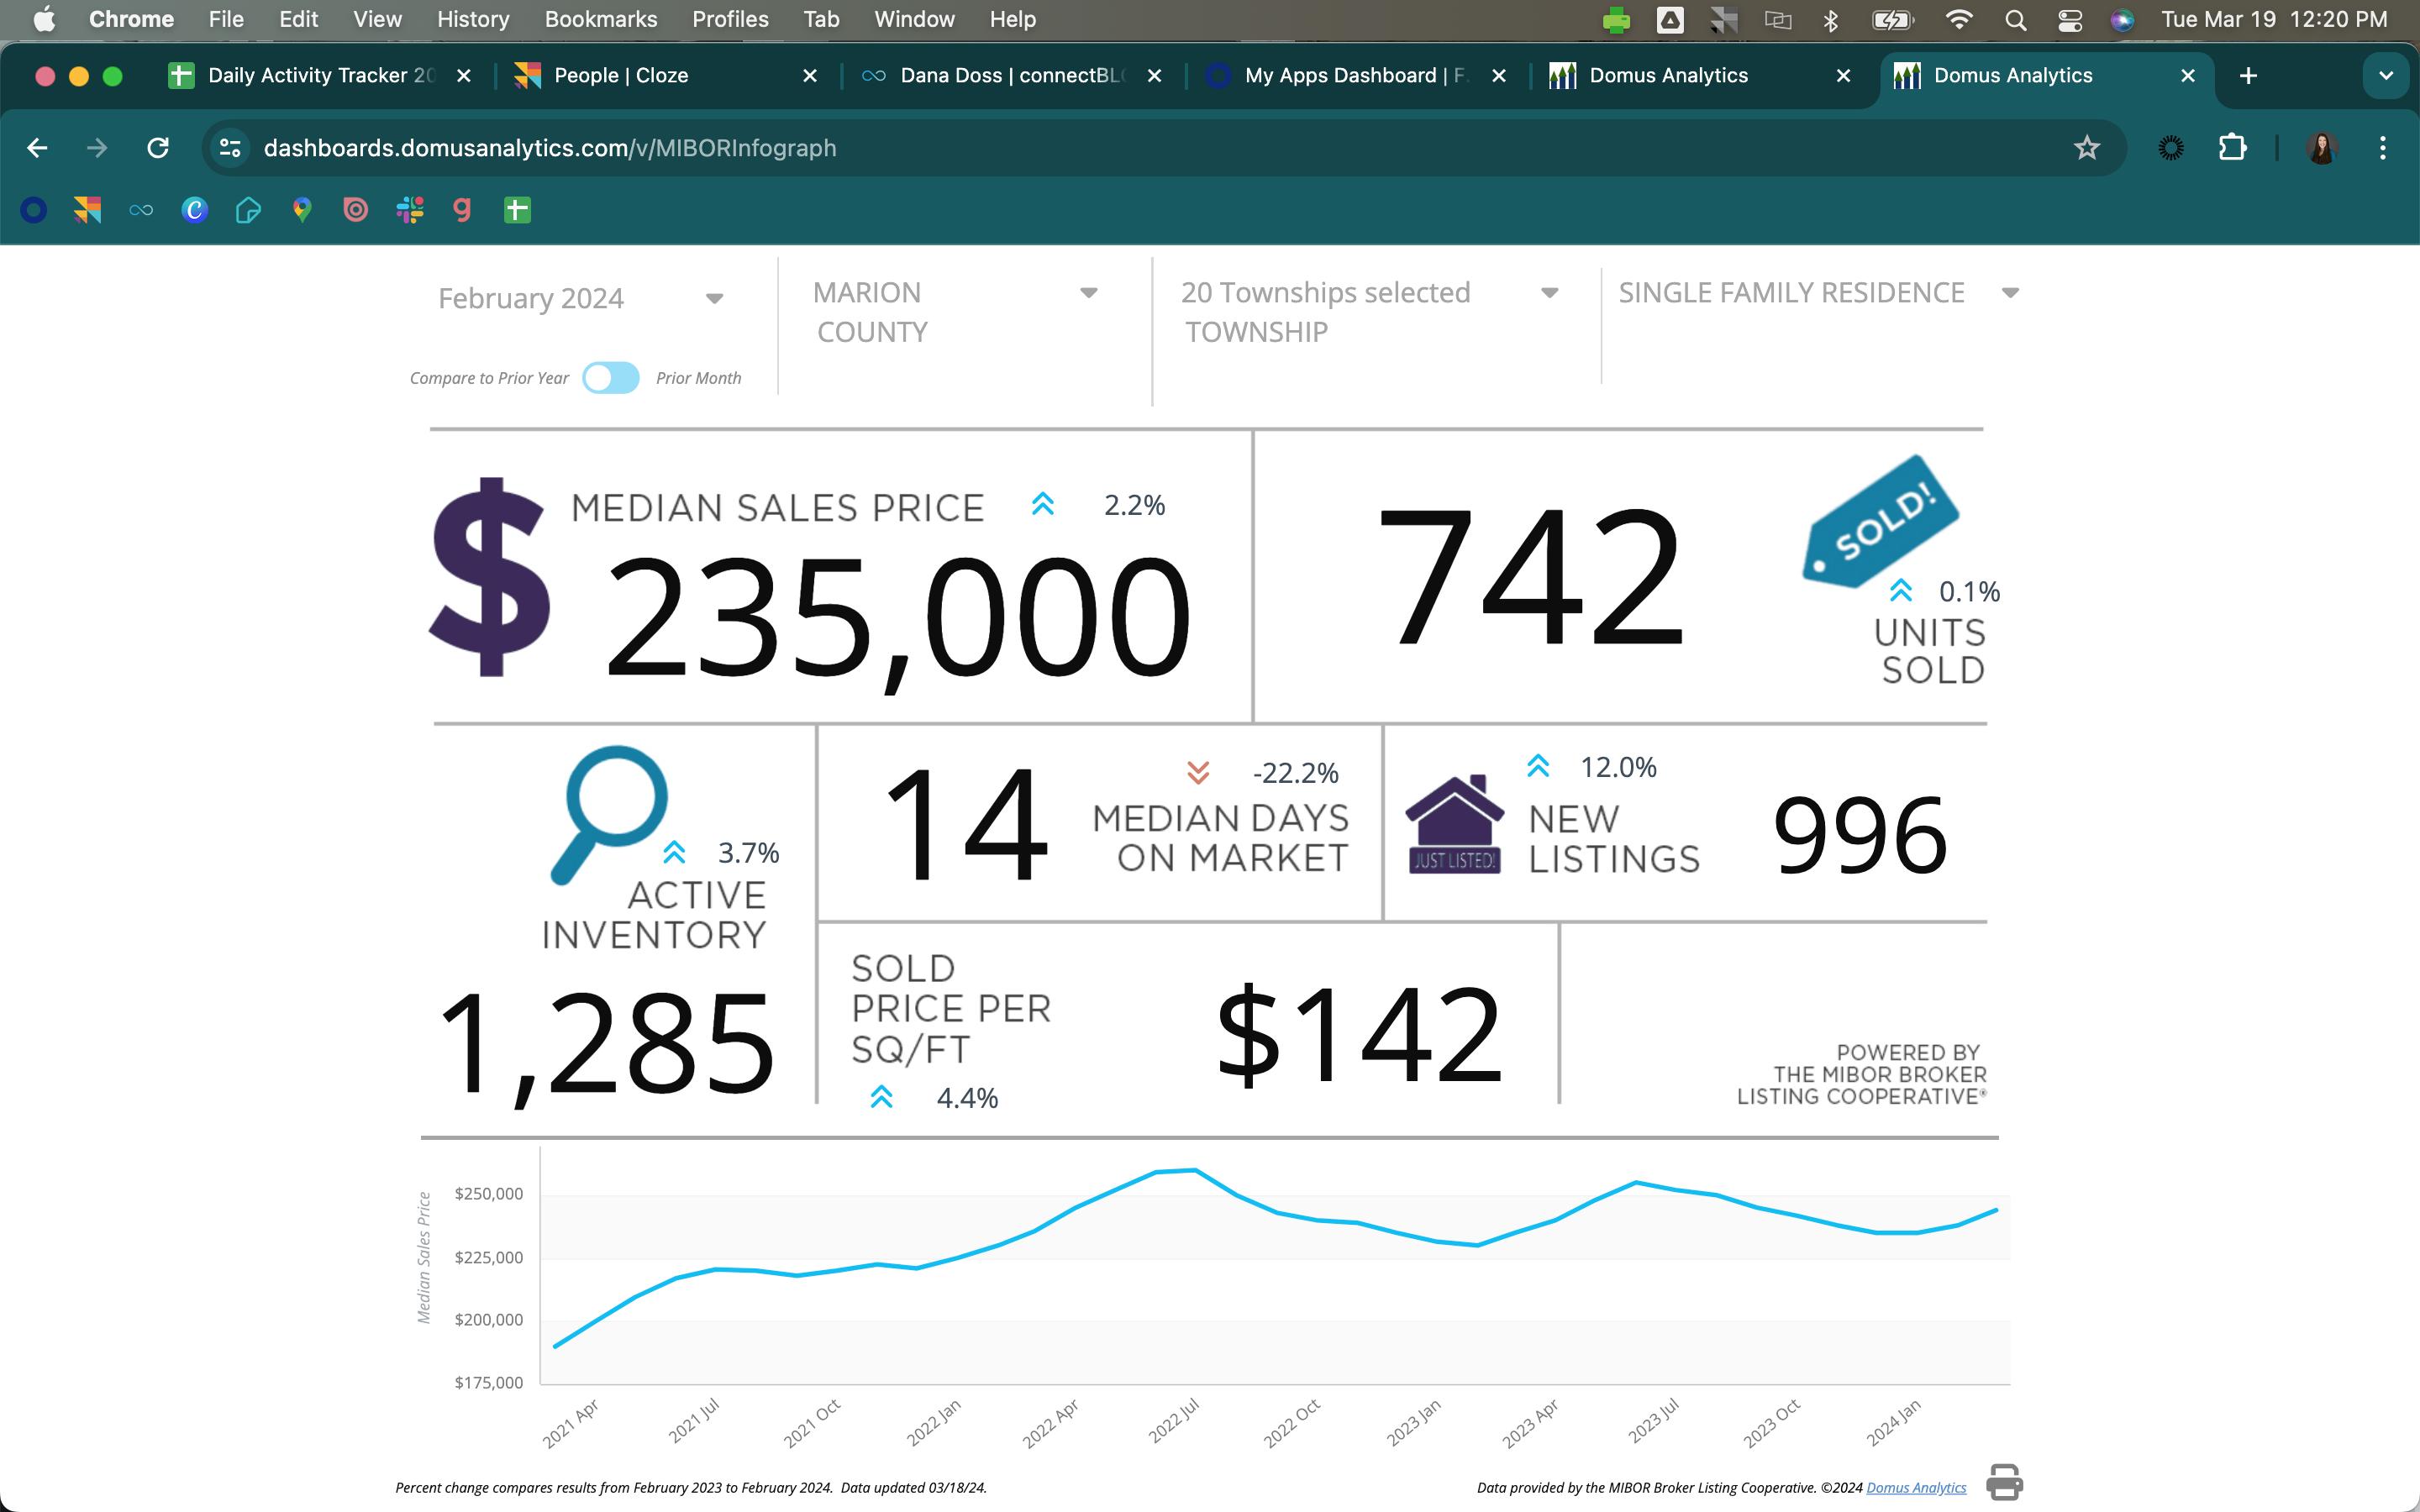Click the Slack bookmark icon
2420x1512 pixels.
coord(409,210)
